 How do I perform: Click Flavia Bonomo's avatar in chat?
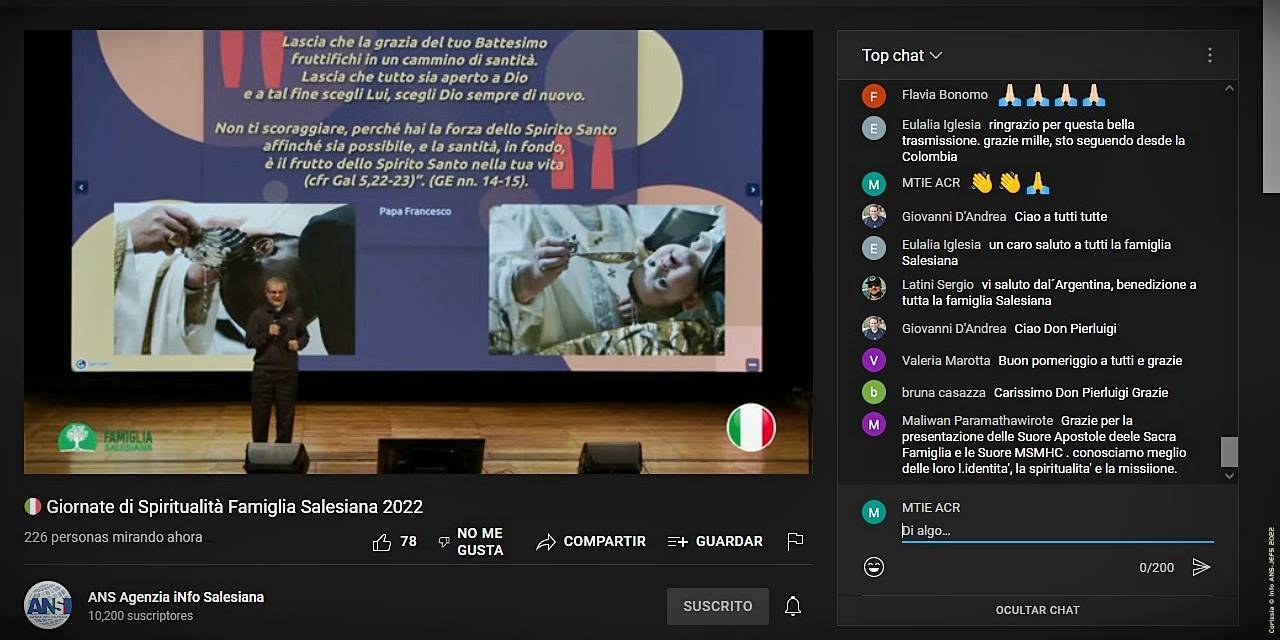point(874,96)
